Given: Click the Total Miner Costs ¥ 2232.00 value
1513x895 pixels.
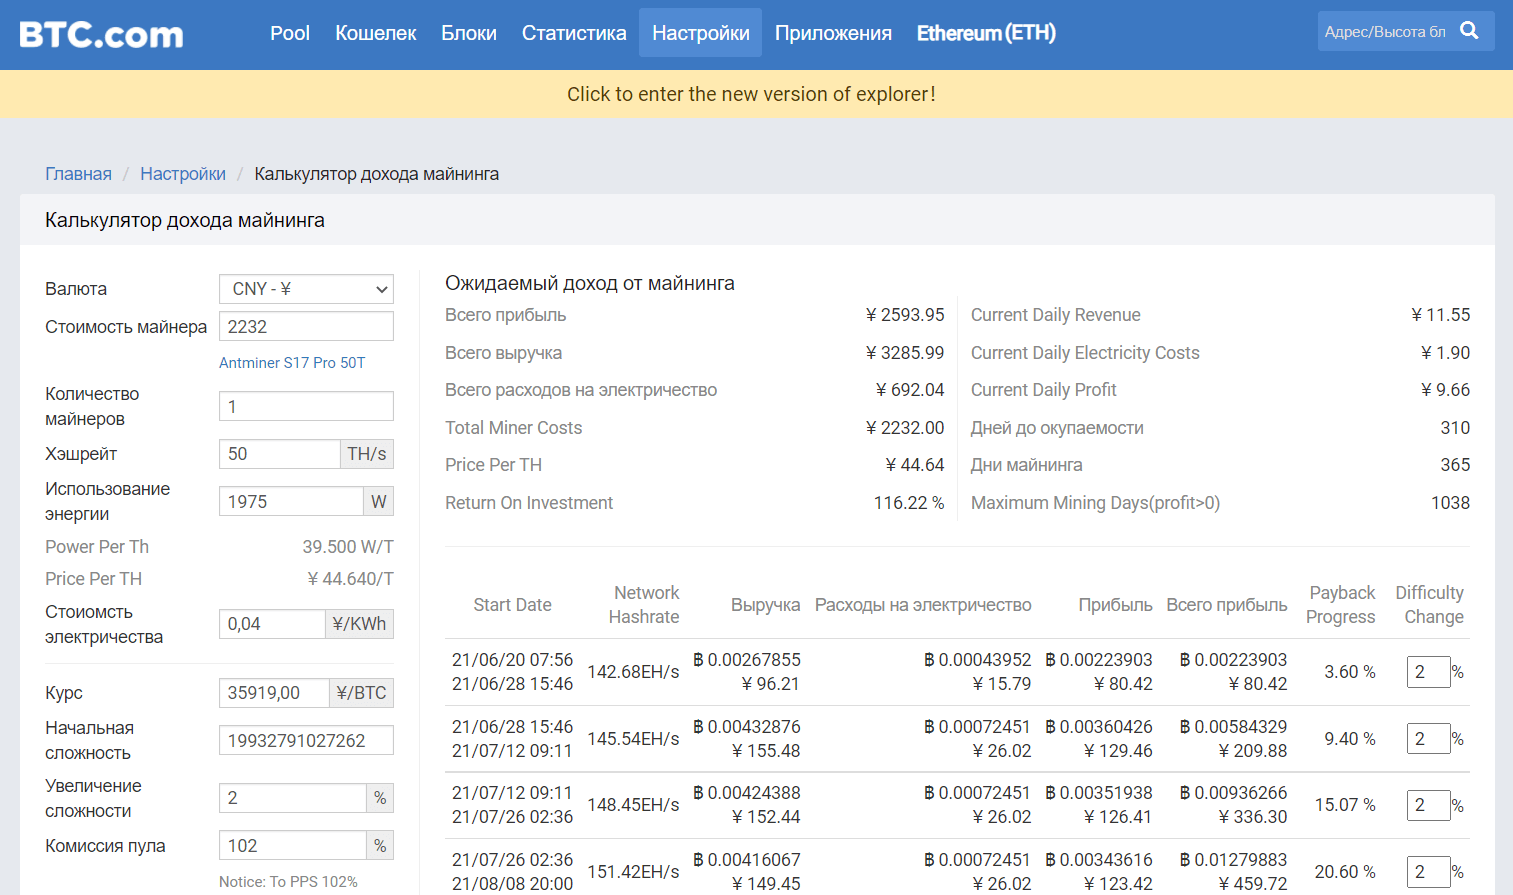Looking at the screenshot, I should [x=905, y=428].
